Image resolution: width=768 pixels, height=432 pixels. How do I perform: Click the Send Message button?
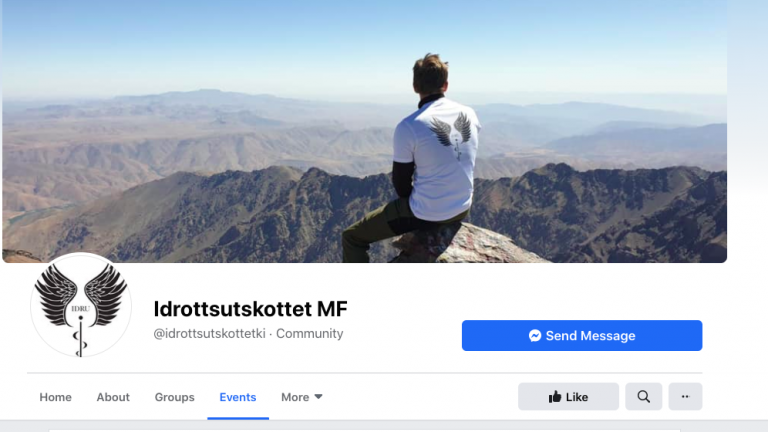tap(582, 336)
